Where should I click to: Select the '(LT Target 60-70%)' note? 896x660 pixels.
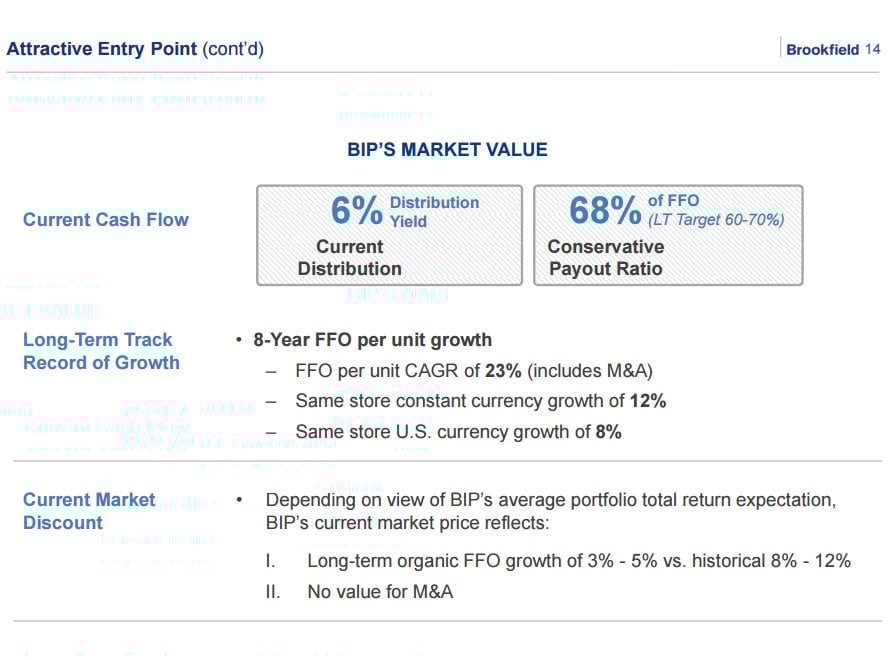(x=716, y=220)
